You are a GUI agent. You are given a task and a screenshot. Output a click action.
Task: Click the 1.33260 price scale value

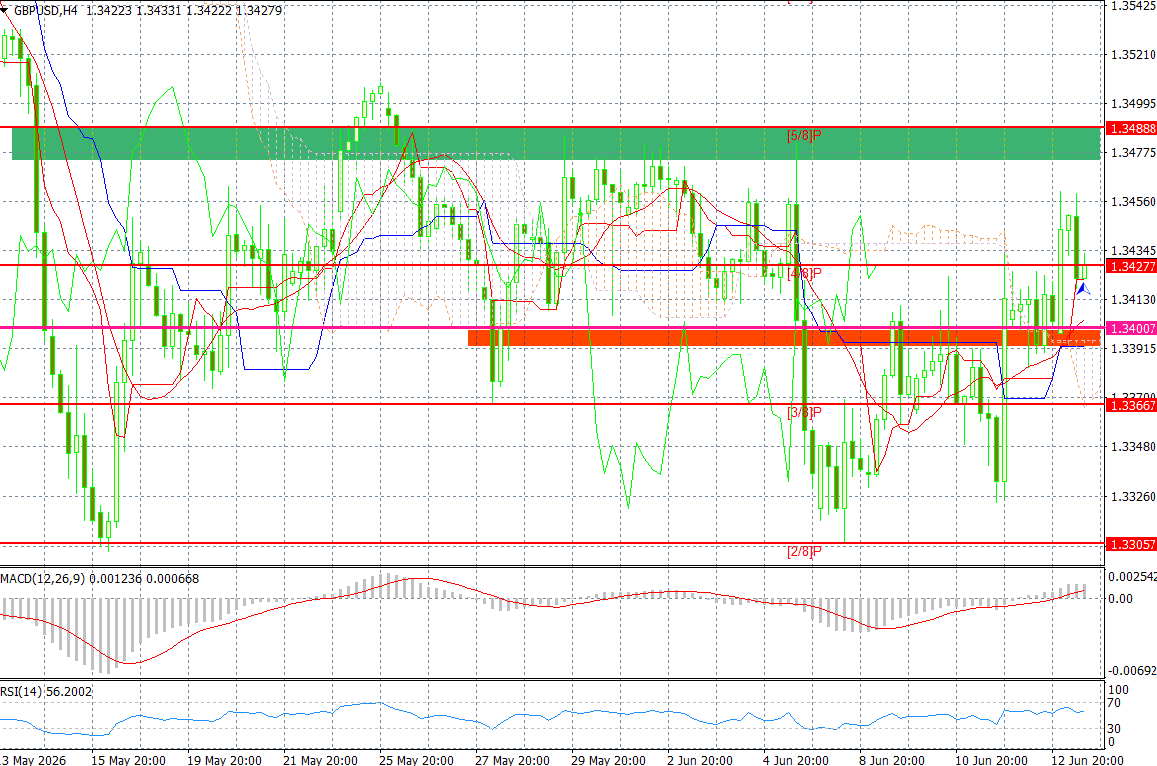pos(1133,497)
